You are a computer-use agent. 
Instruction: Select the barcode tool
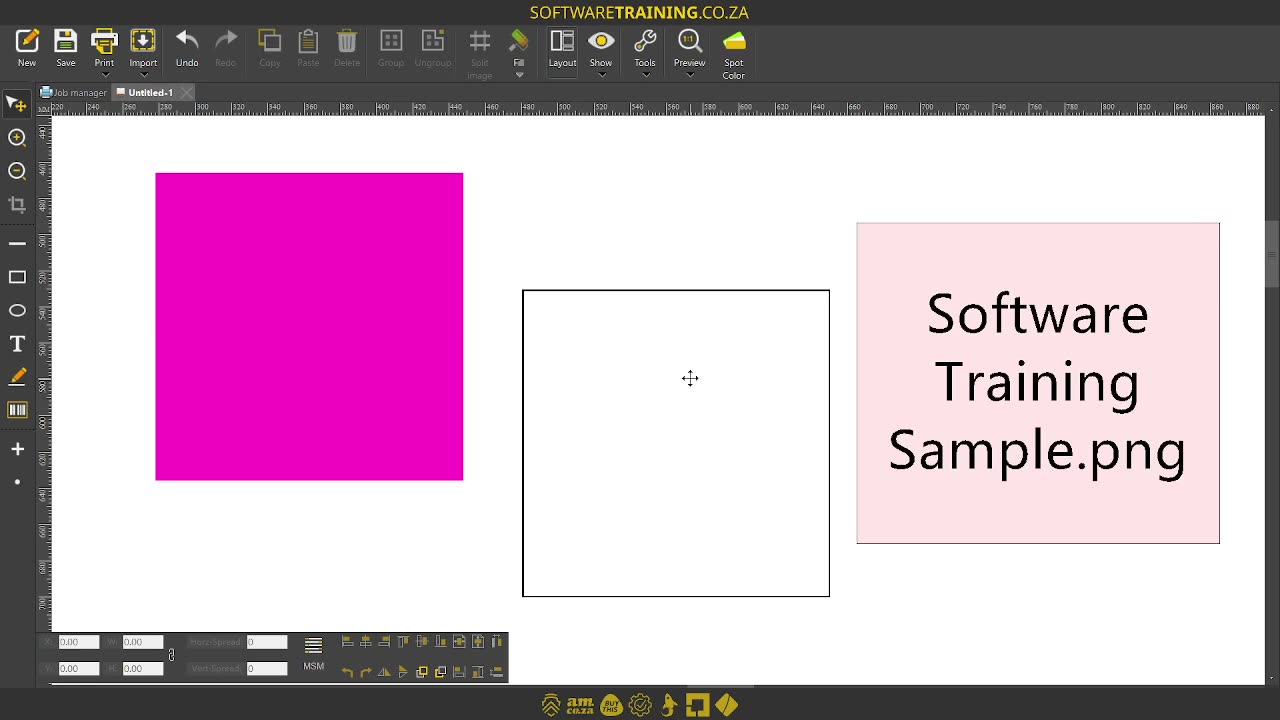point(17,410)
